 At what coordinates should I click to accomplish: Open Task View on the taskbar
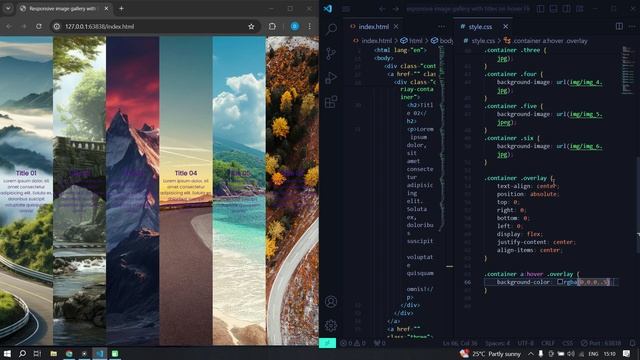coord(37,353)
